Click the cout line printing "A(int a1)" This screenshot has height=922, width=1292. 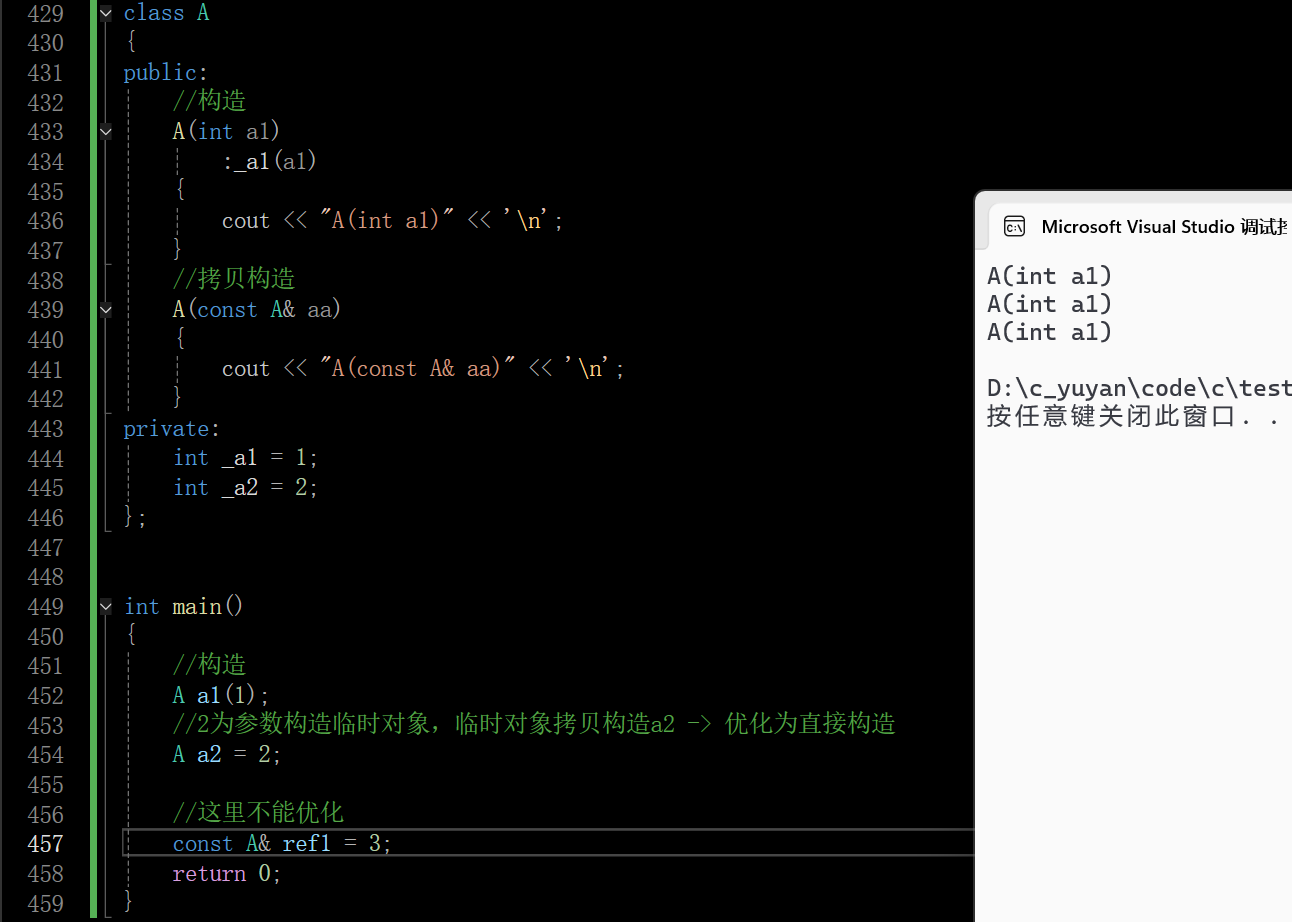(393, 221)
